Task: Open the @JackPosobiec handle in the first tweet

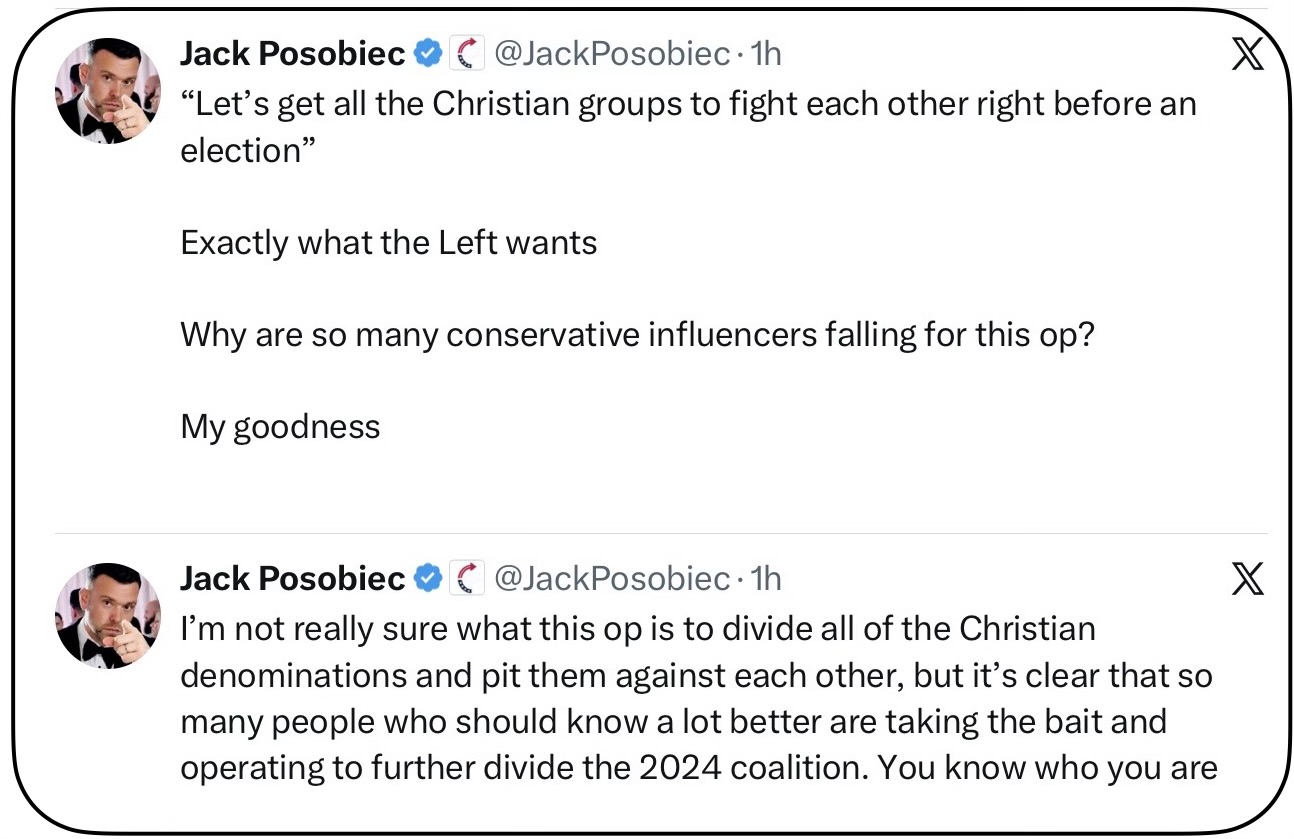Action: click(x=612, y=54)
